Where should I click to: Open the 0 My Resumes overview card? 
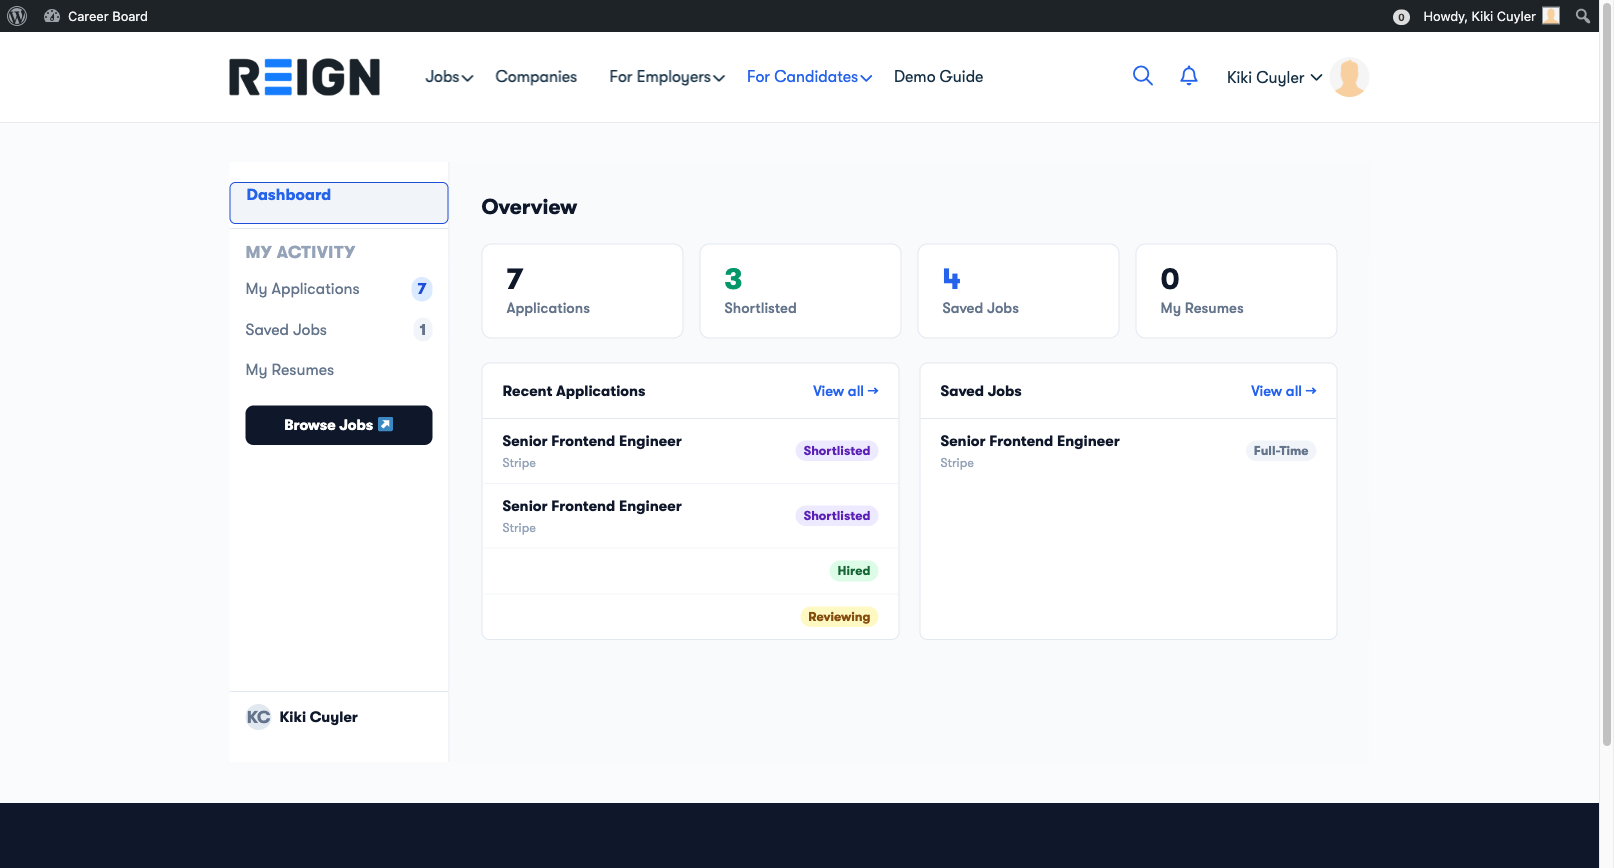click(1236, 291)
